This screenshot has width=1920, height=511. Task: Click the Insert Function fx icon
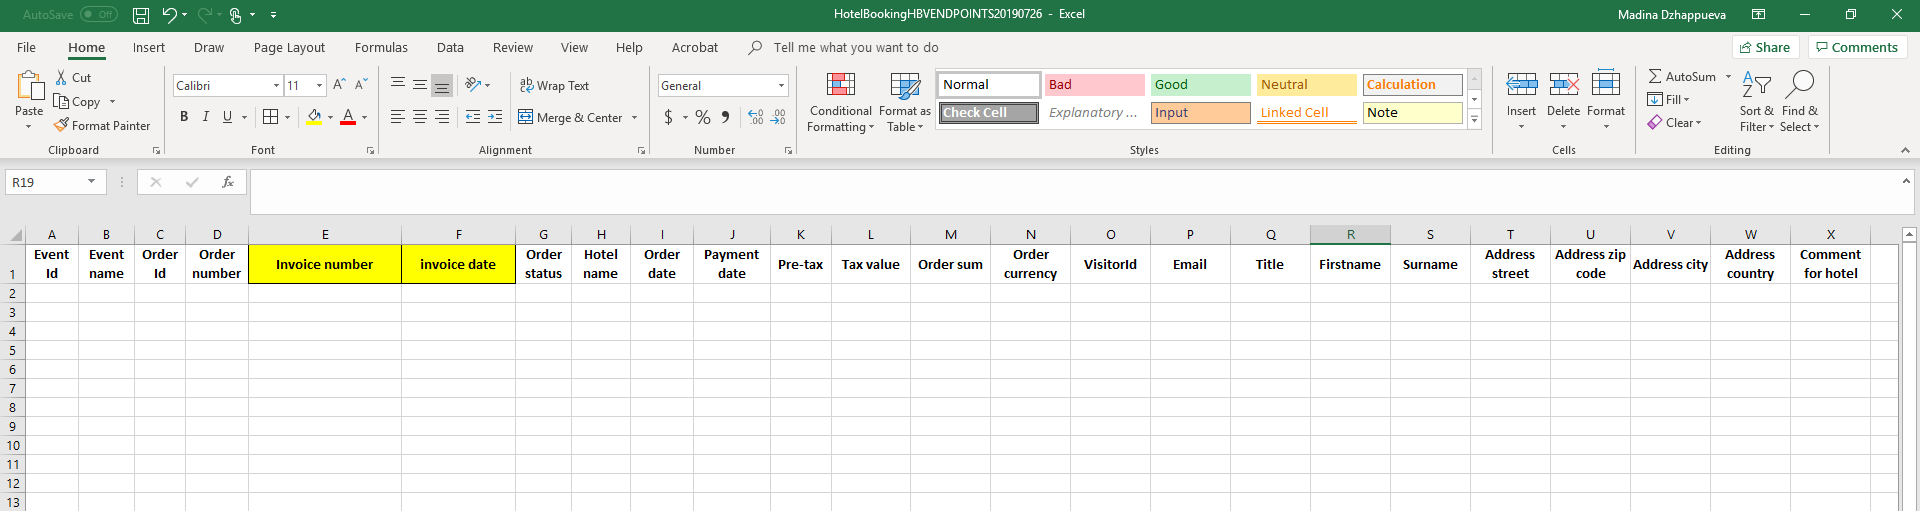pyautogui.click(x=228, y=182)
